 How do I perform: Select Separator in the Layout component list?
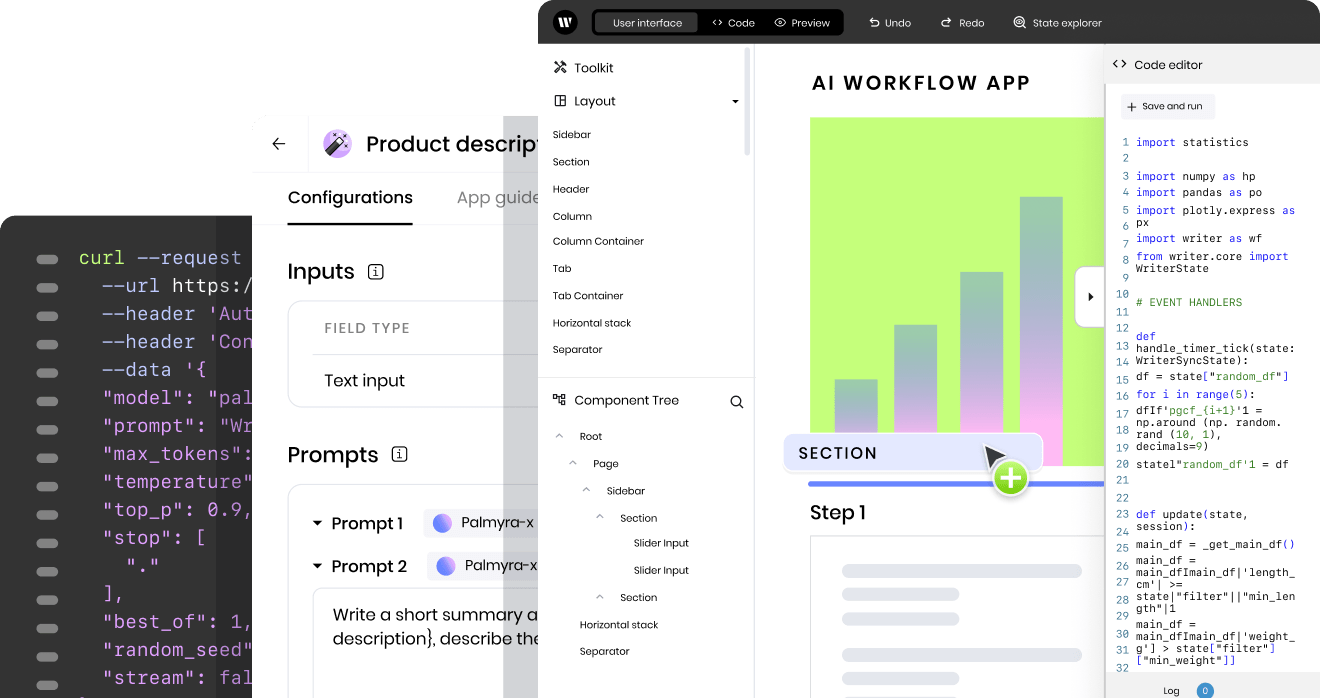pos(577,349)
